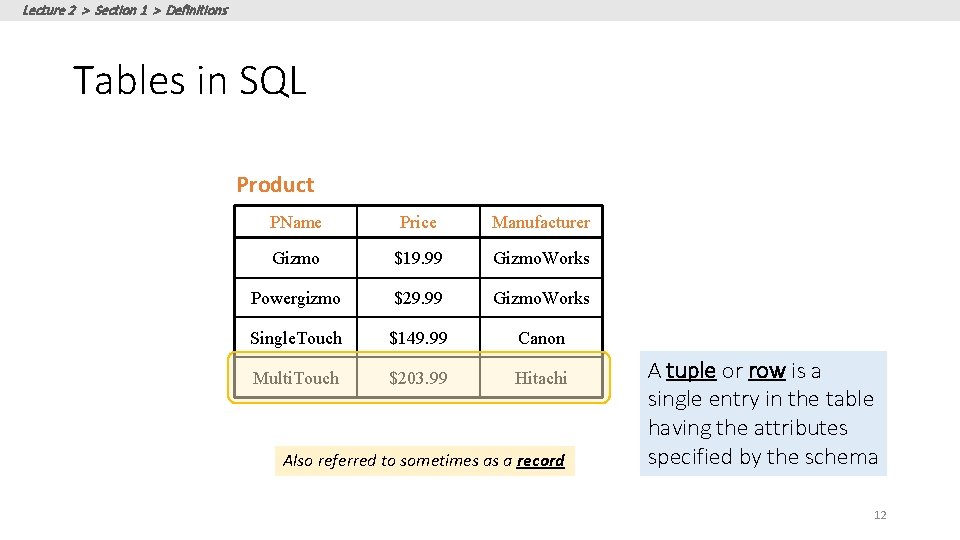Click the orange 'Product' table label

pyautogui.click(x=275, y=184)
